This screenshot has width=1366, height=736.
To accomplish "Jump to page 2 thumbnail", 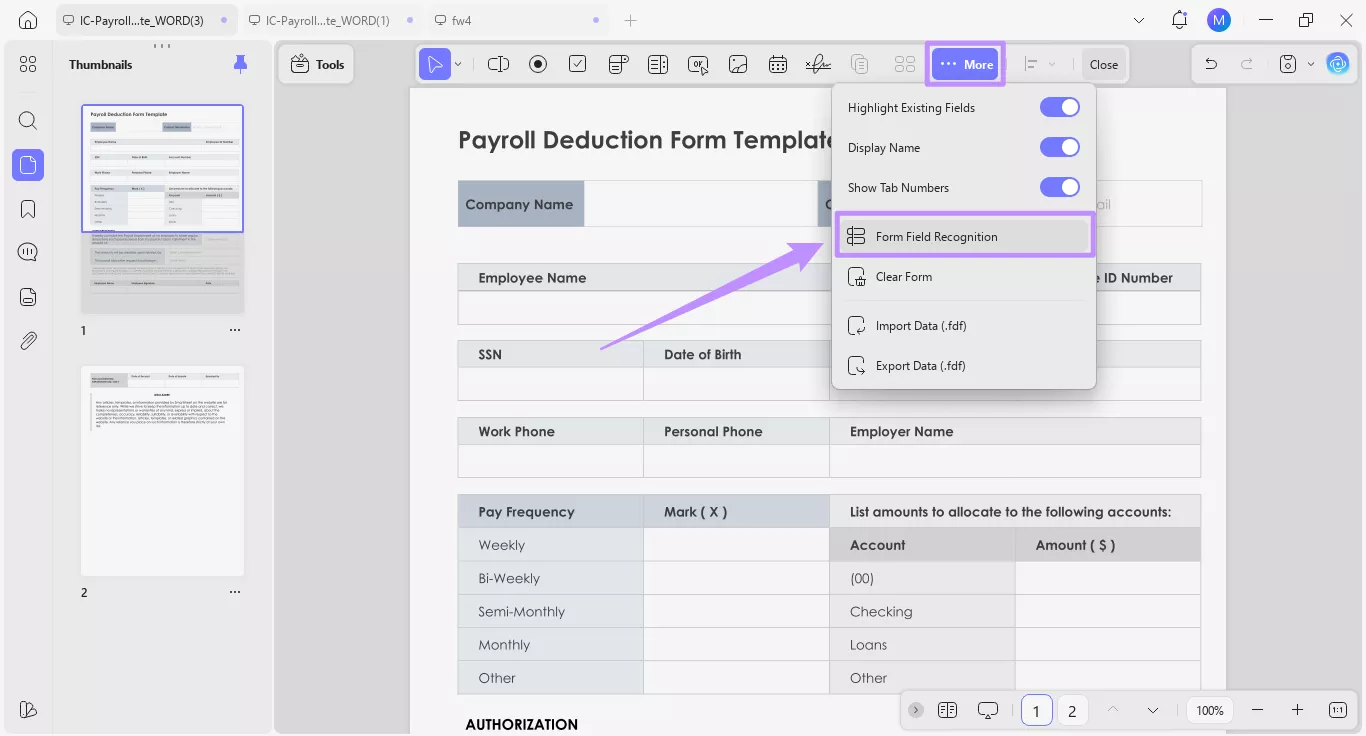I will (x=162, y=471).
